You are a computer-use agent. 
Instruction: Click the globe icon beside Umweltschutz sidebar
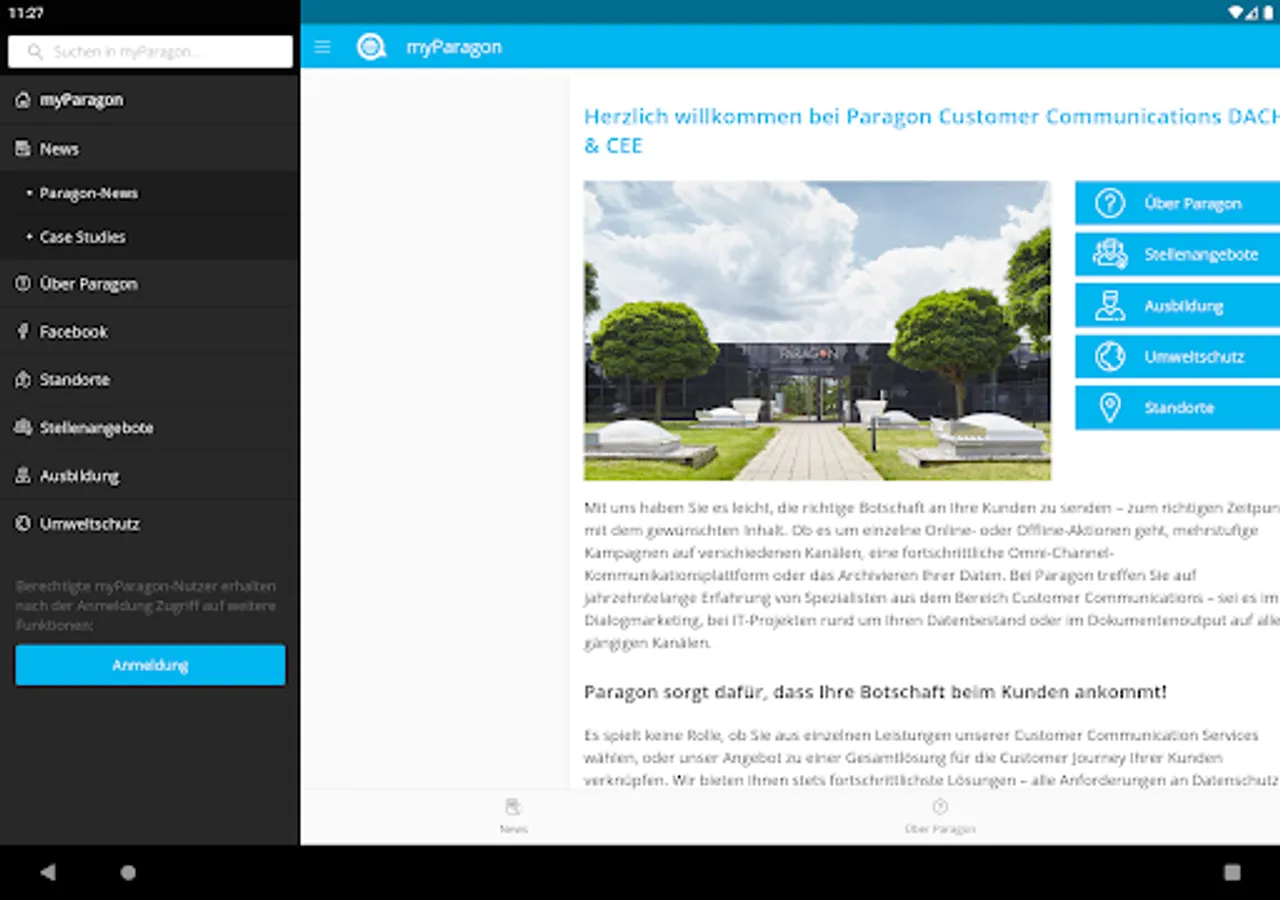click(x=23, y=524)
